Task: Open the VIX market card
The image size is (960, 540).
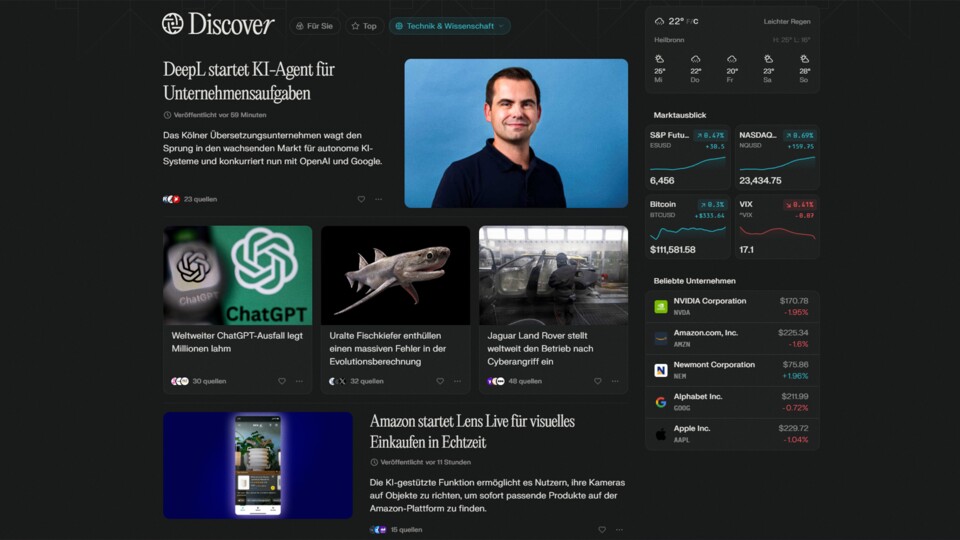Action: tap(777, 227)
